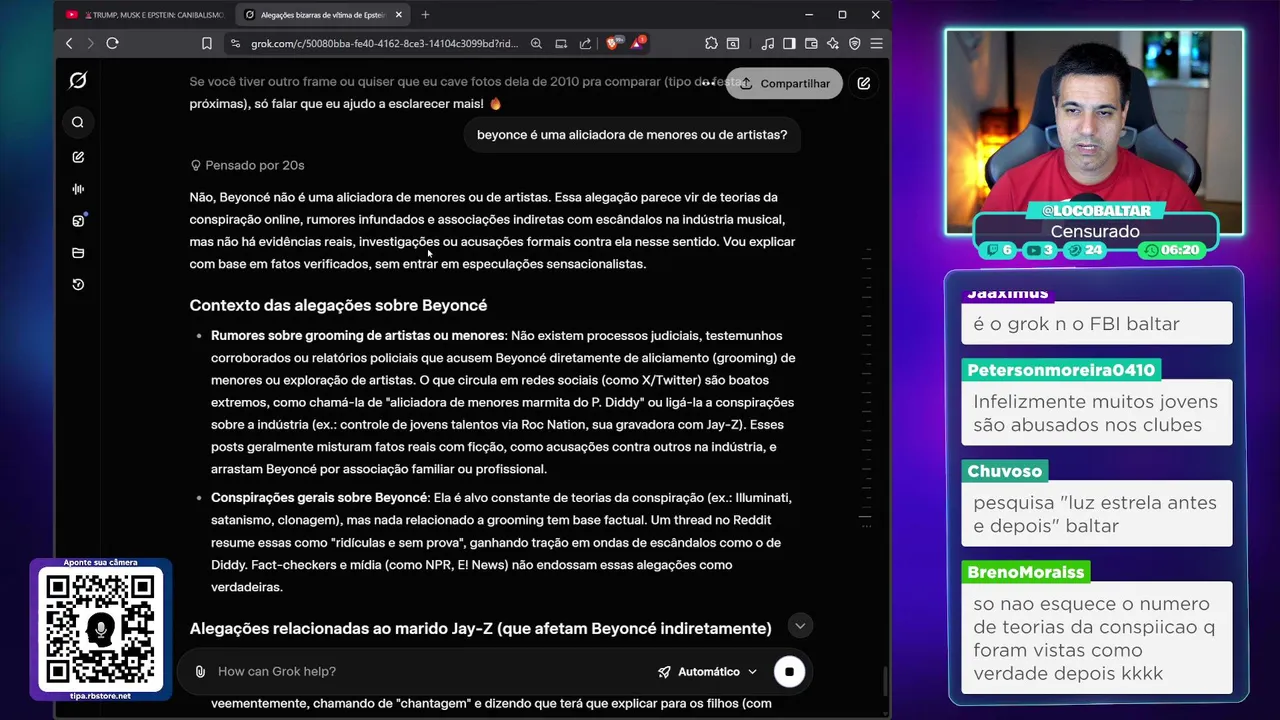Open the Brave Wallet icon
This screenshot has height=720, width=1280.
click(x=811, y=43)
